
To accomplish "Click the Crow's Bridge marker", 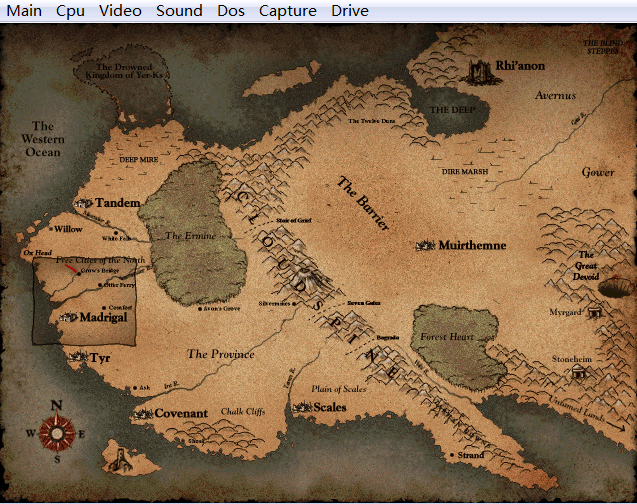I will click(79, 274).
